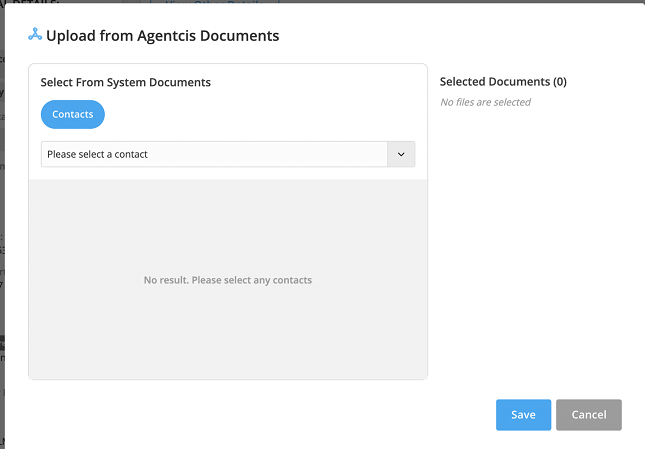645x449 pixels.
Task: Click 'Selected Documents (0)' heading
Action: coord(503,81)
